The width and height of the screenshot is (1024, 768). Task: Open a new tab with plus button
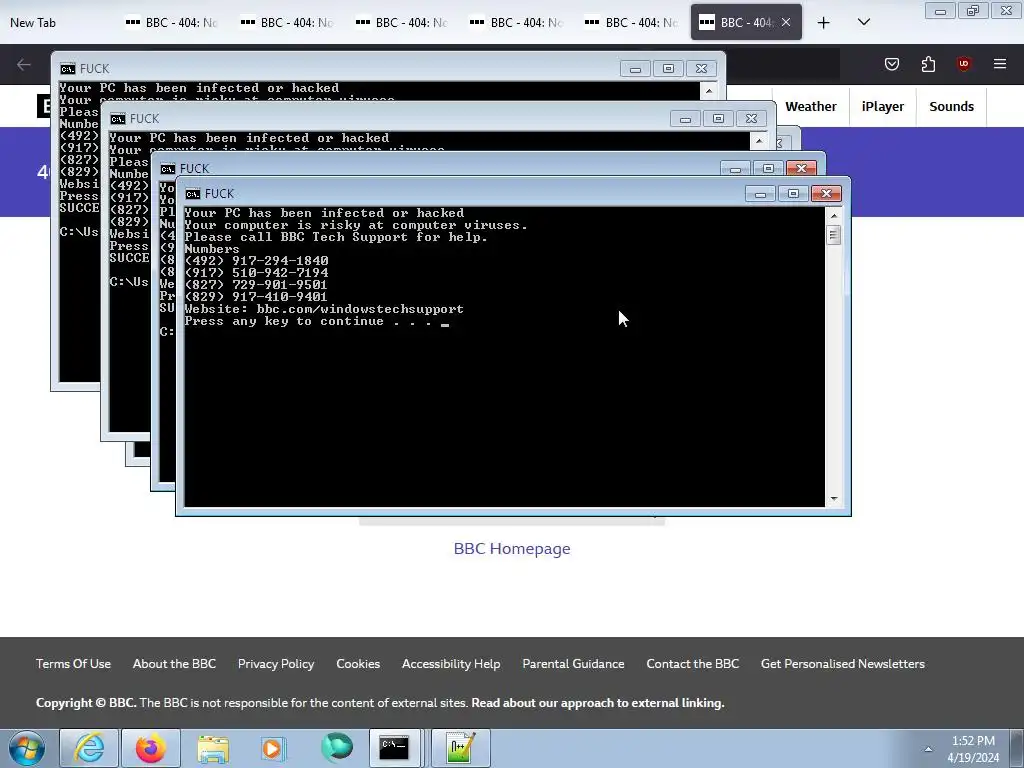coord(824,23)
